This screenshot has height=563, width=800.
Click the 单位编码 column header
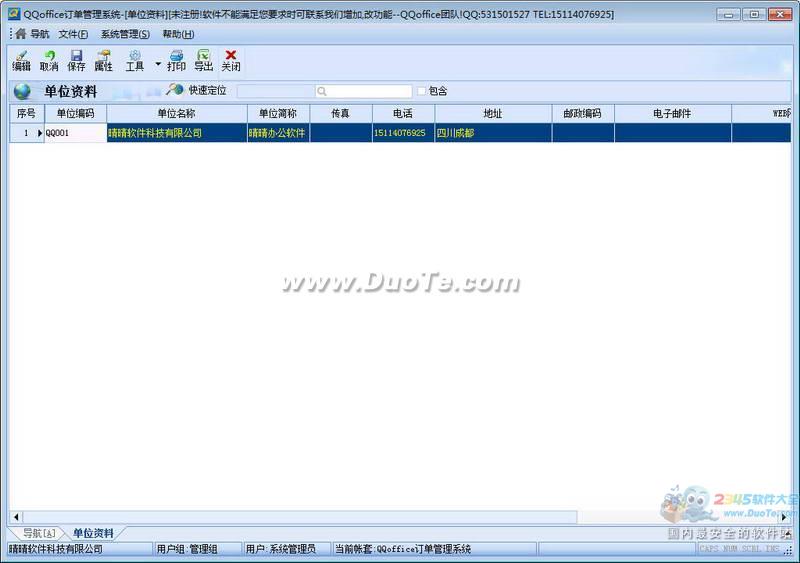click(76, 113)
